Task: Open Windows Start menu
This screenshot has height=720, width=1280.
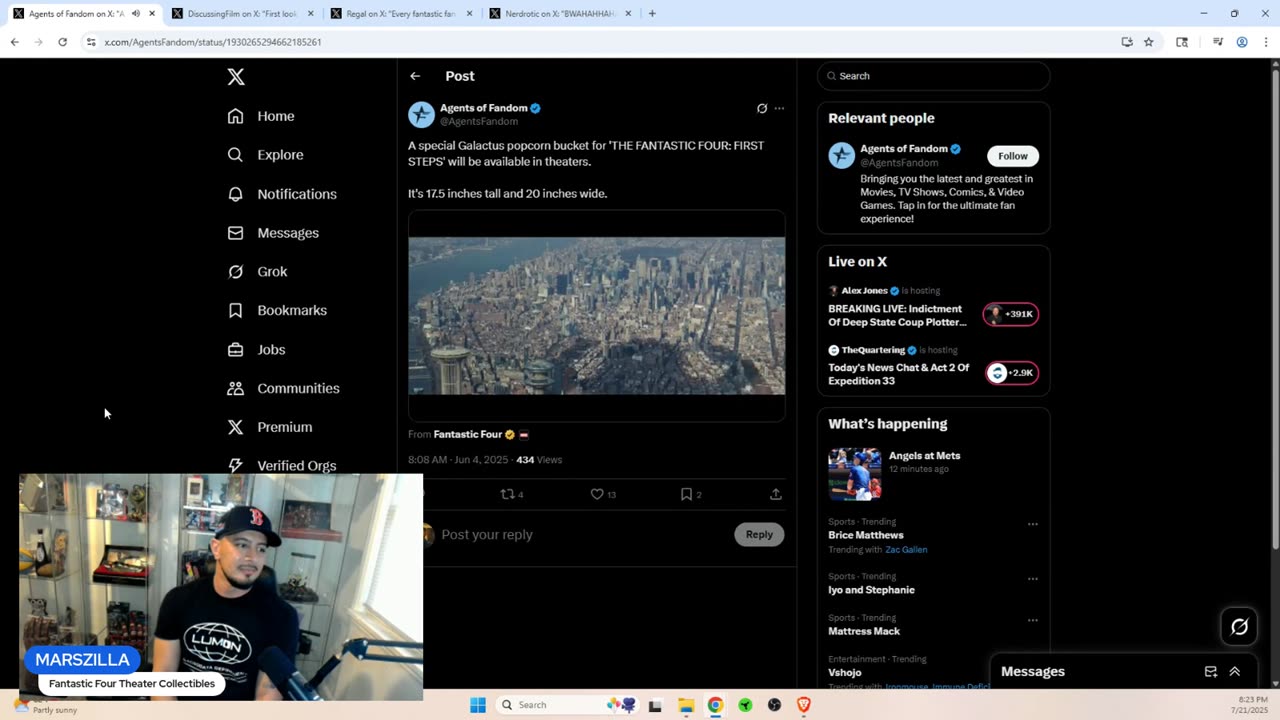Action: [478, 705]
